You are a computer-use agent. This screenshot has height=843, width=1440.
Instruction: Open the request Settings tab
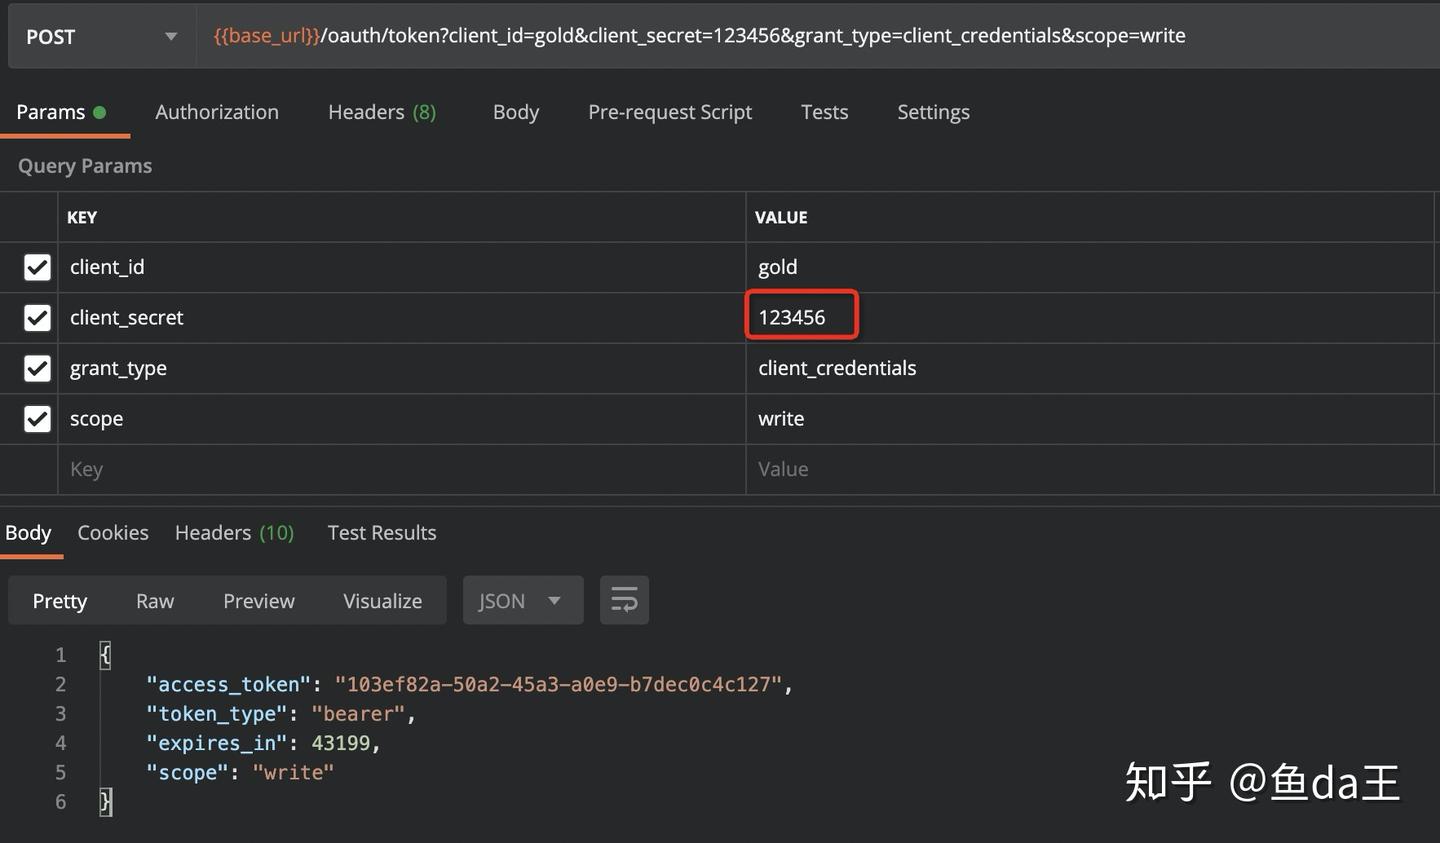(x=933, y=112)
